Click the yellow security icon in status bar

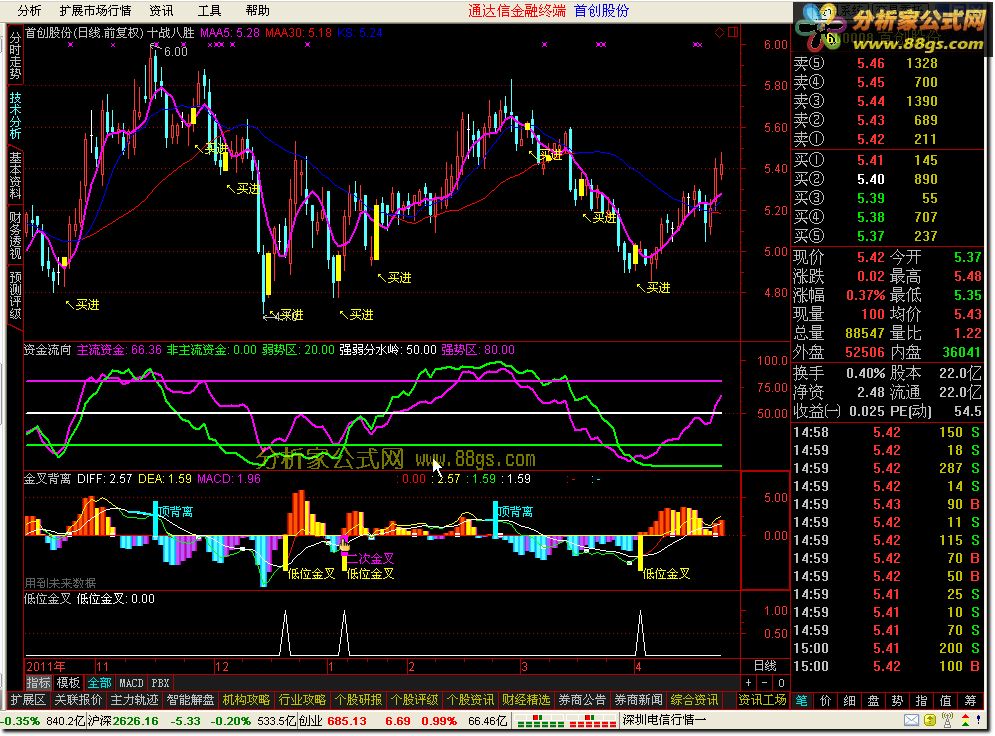[x=930, y=720]
